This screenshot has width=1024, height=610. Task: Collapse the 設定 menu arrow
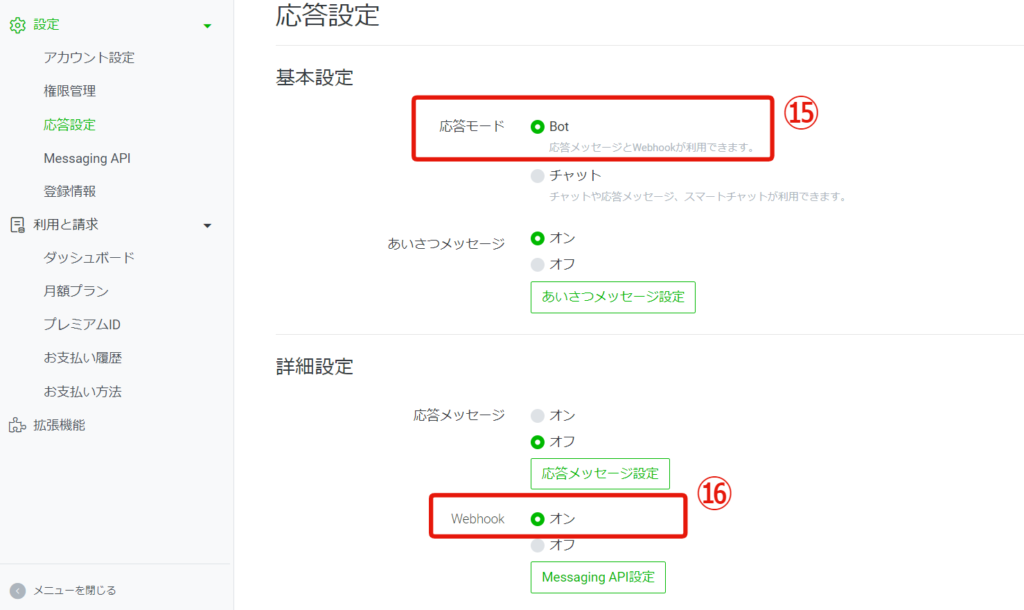(207, 26)
